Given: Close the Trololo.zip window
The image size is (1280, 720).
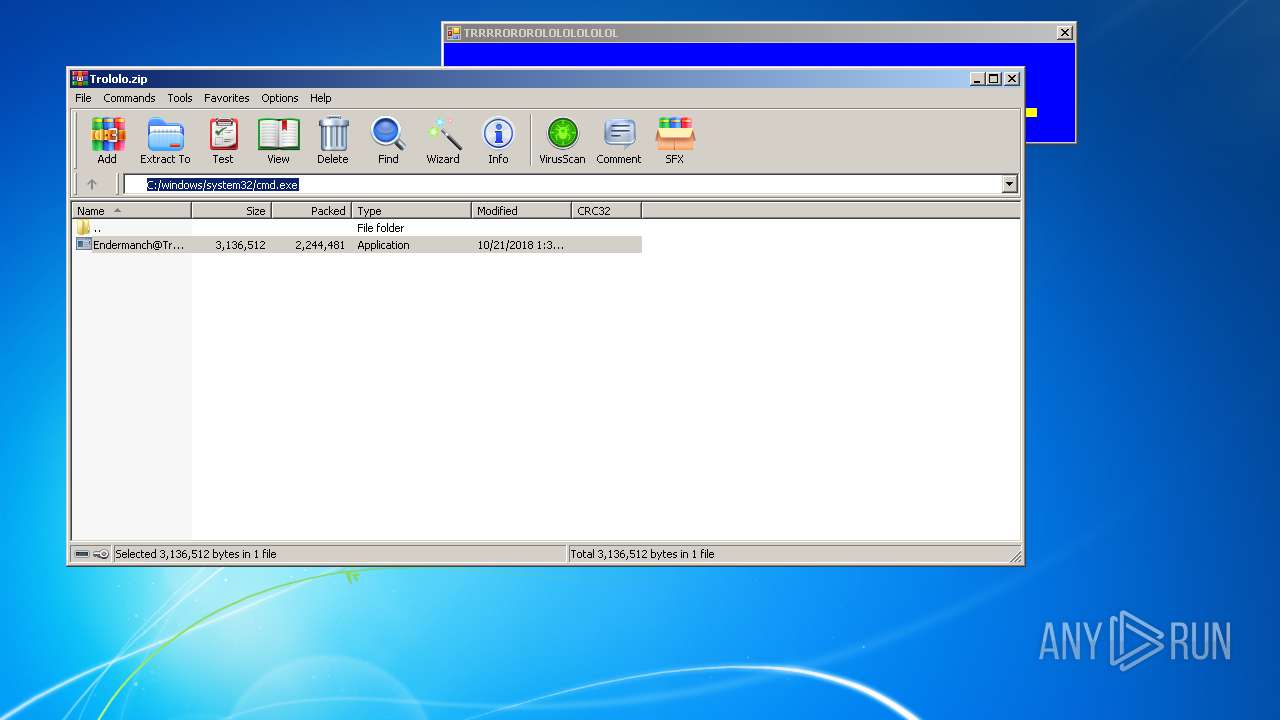Looking at the screenshot, I should (1012, 79).
